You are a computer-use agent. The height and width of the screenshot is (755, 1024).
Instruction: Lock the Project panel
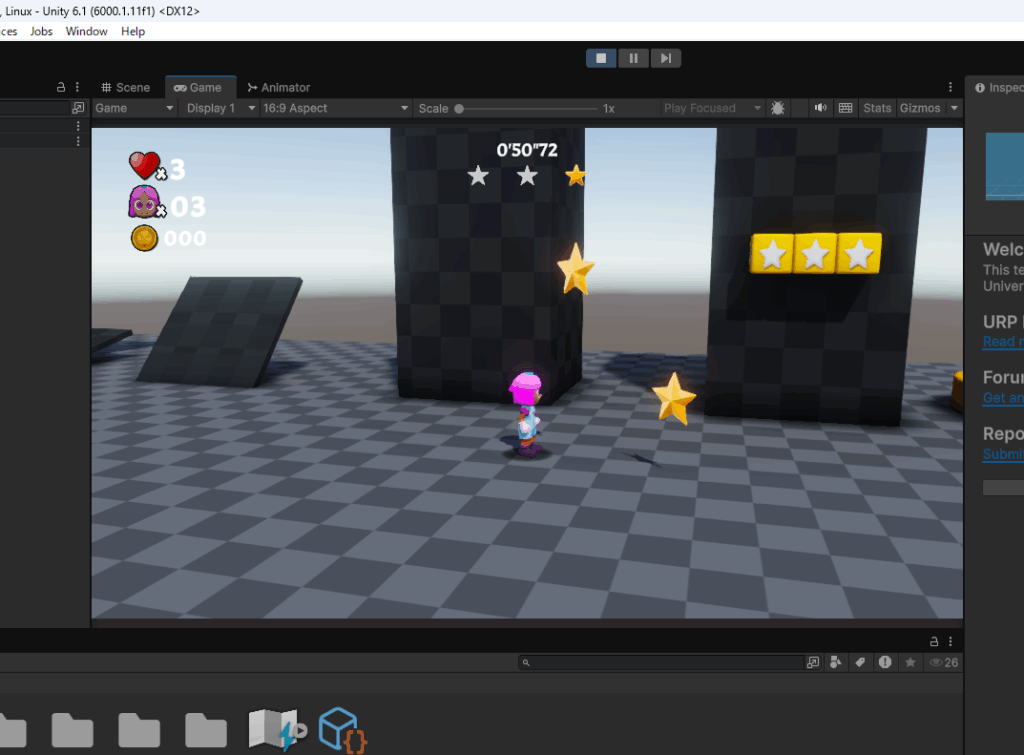(934, 641)
